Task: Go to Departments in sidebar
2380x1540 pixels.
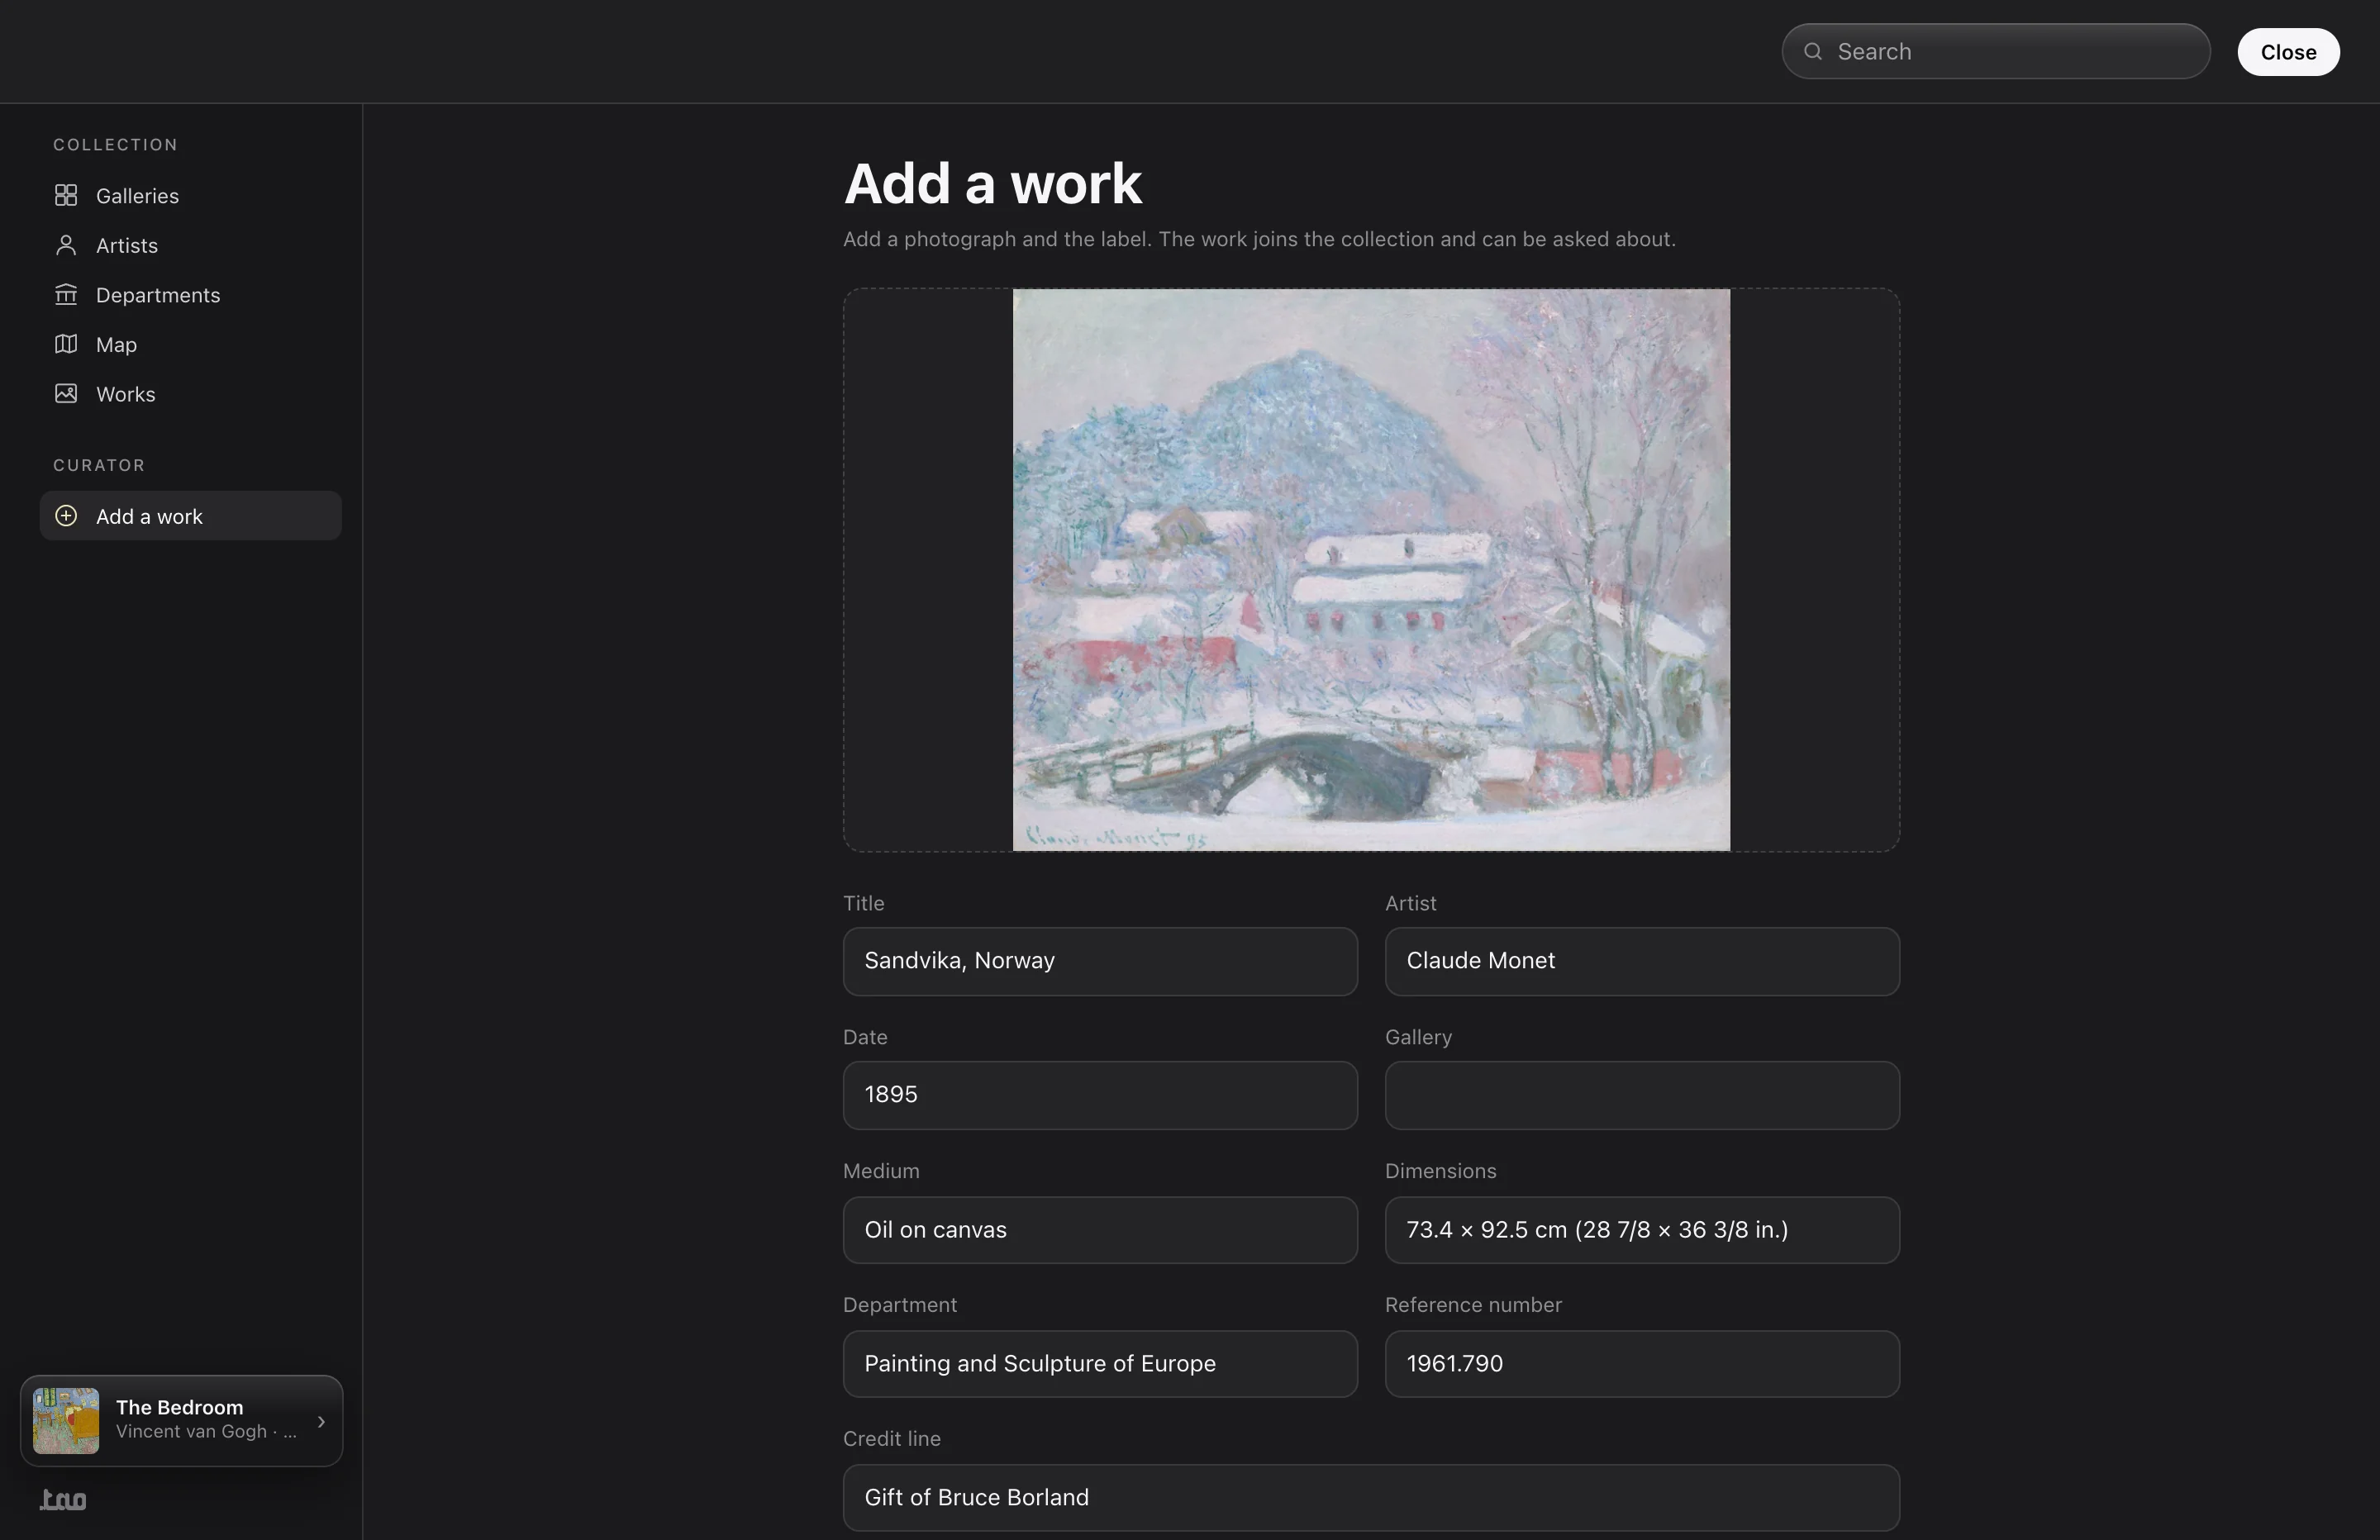Action: [190, 294]
